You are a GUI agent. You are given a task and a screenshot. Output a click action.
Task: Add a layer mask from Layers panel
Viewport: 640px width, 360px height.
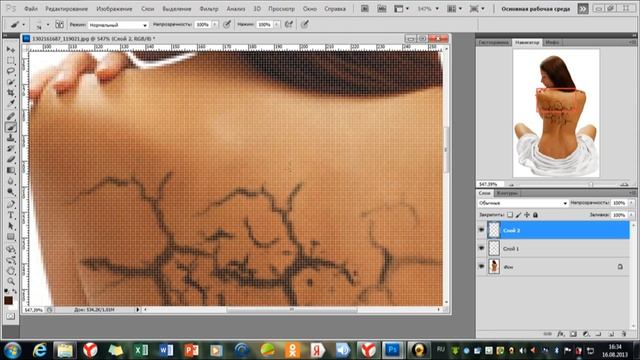click(x=573, y=333)
